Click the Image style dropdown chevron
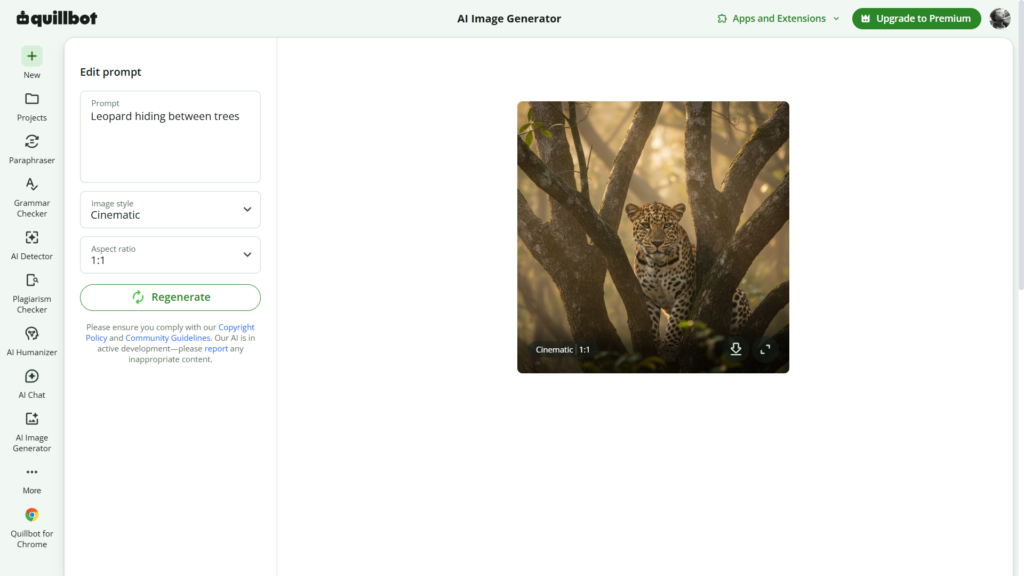This screenshot has height=576, width=1024. (x=248, y=210)
